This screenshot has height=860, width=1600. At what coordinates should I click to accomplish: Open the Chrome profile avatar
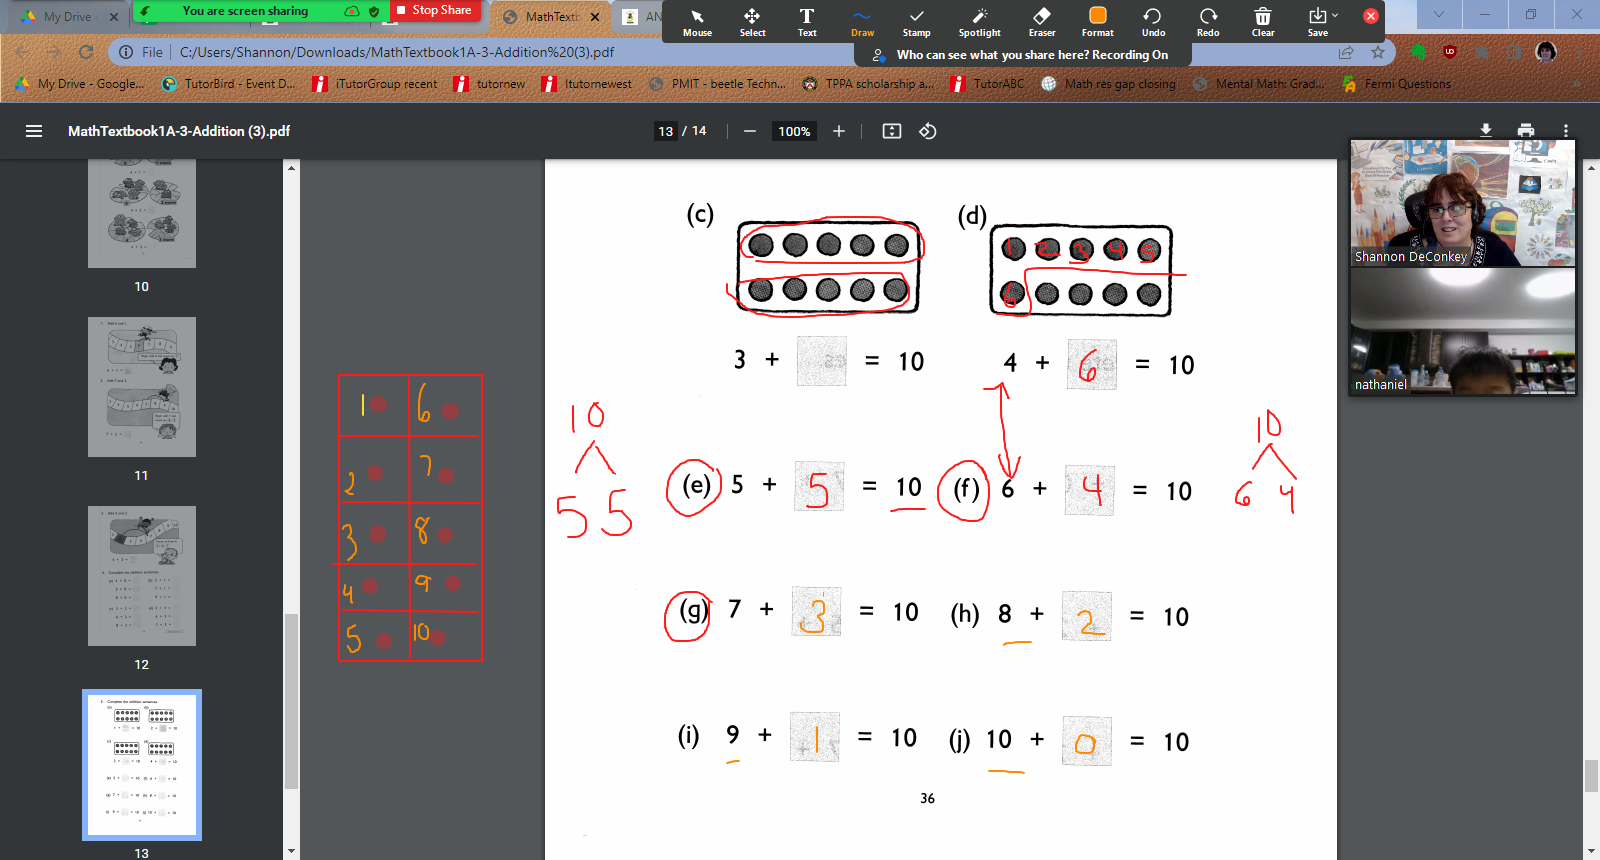(1546, 52)
